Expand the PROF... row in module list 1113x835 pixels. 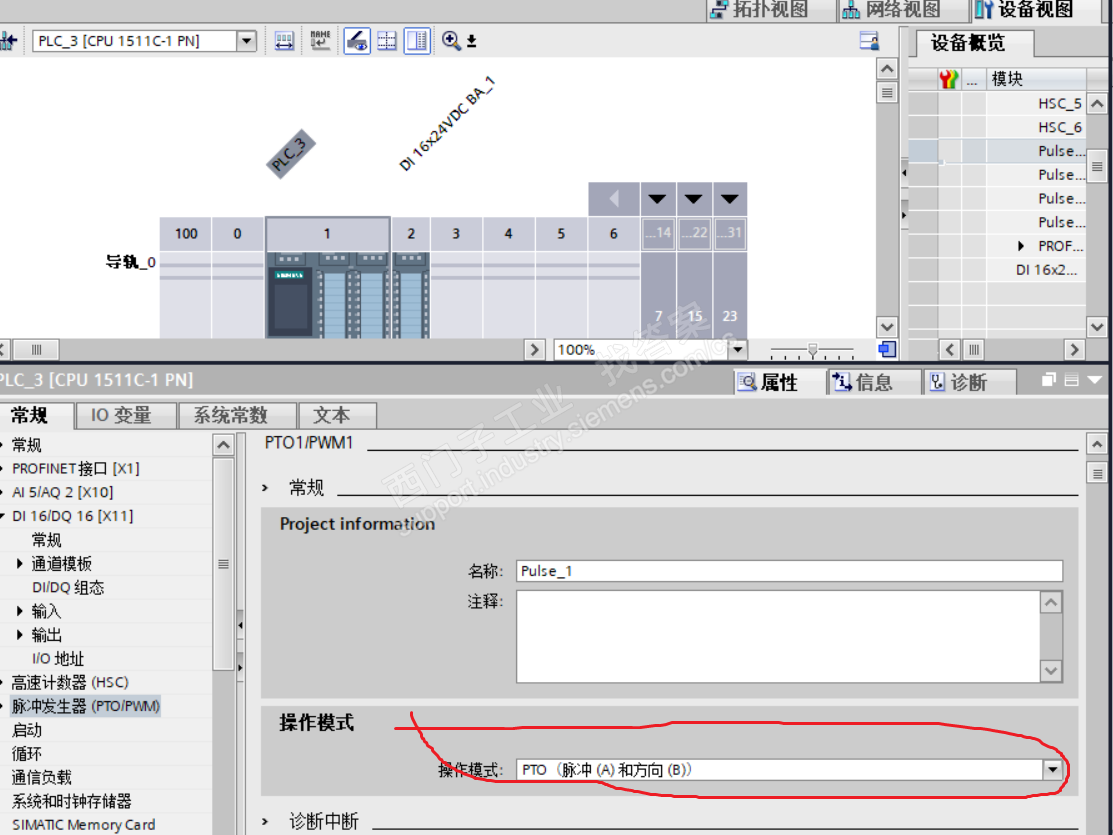point(1021,246)
